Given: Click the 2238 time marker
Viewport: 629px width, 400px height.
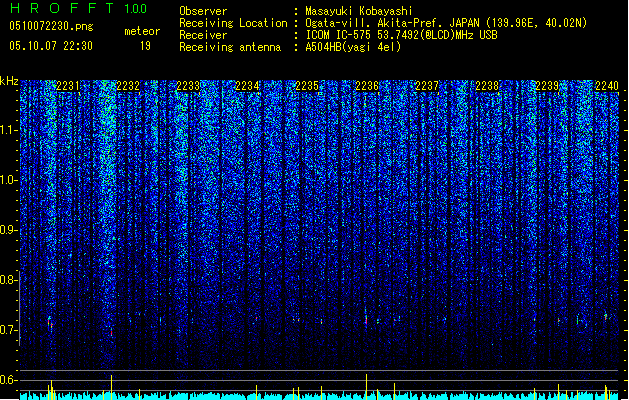Looking at the screenshot, I should pos(487,86).
